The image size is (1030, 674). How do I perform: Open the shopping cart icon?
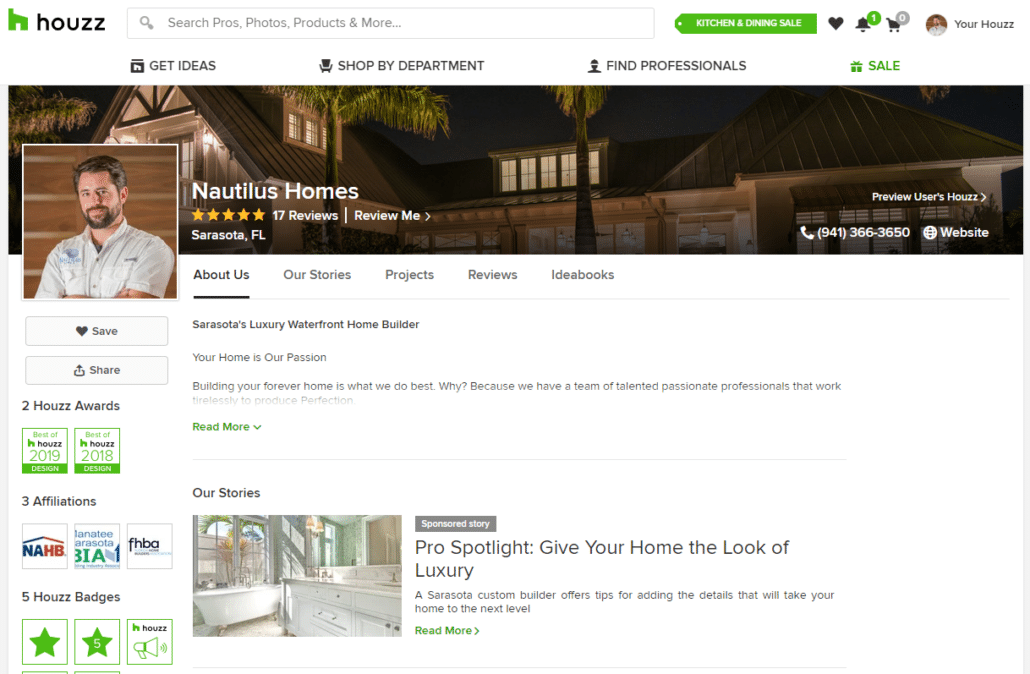click(x=893, y=25)
